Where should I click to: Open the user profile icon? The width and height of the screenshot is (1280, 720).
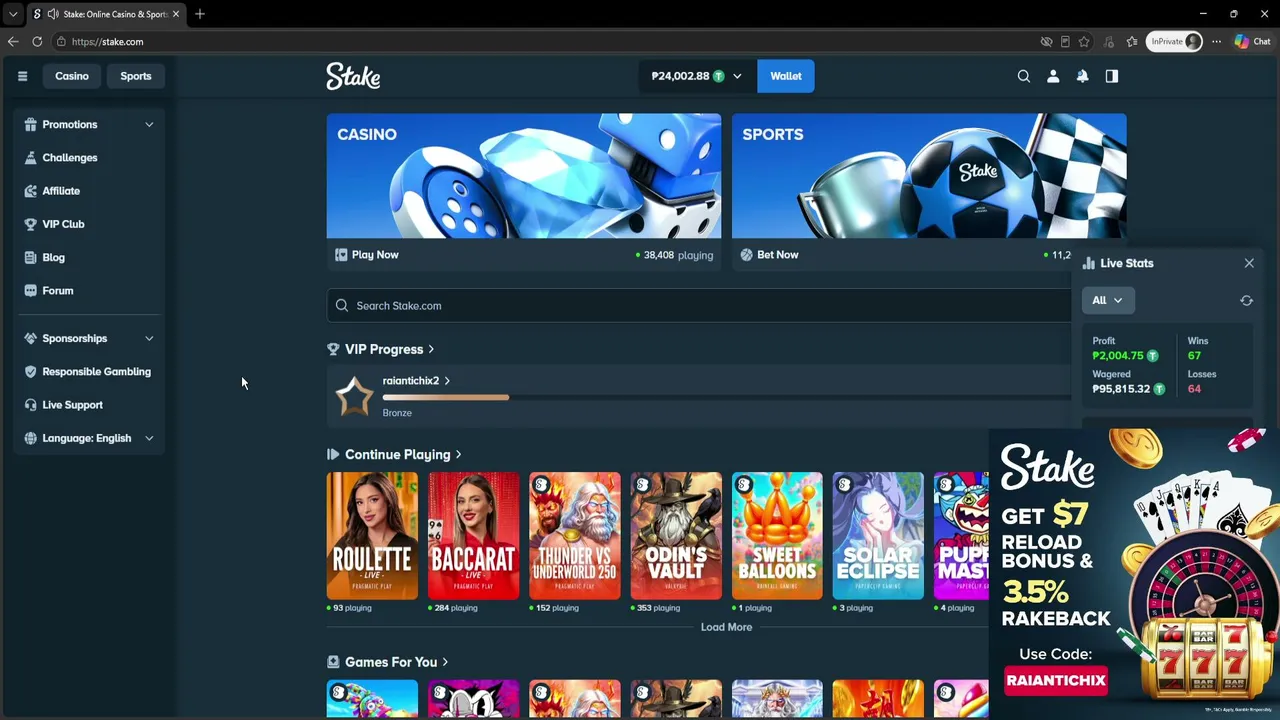(1053, 76)
